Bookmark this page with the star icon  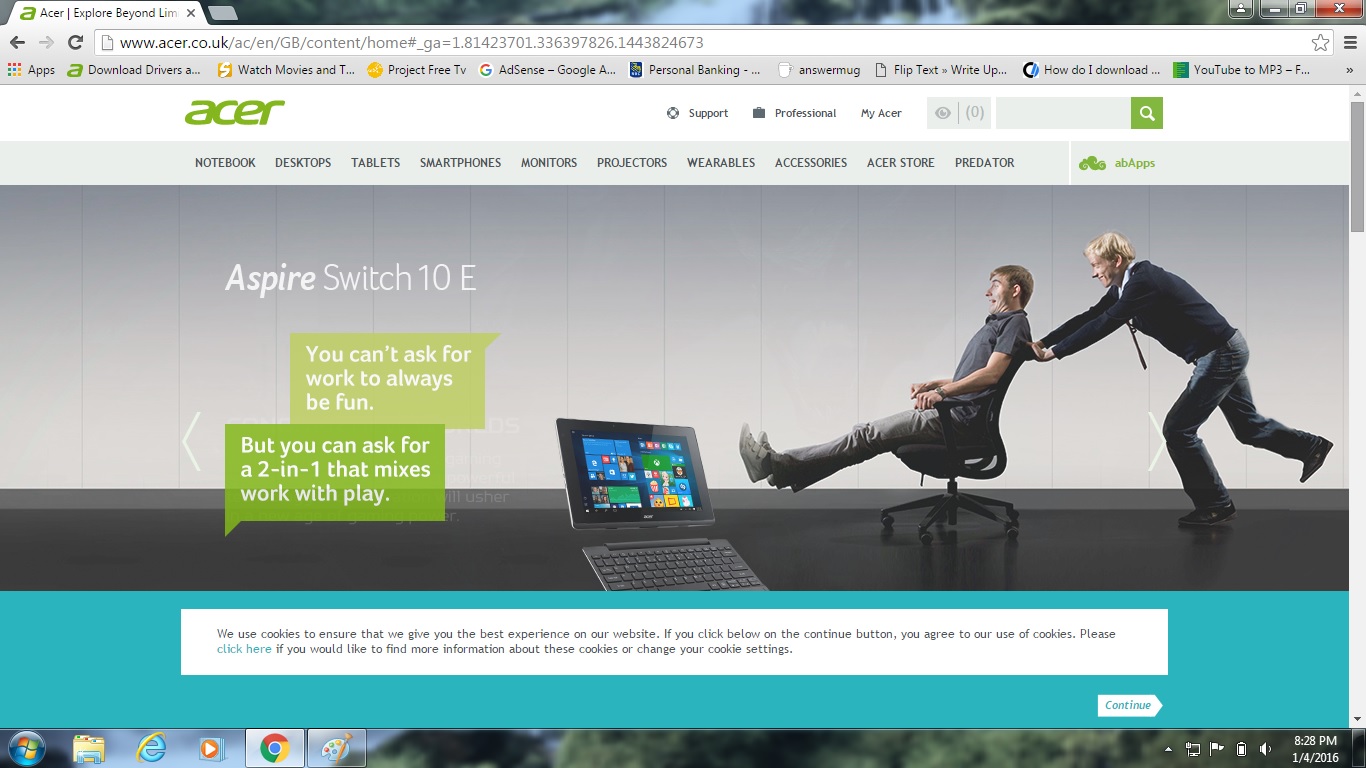point(1321,42)
